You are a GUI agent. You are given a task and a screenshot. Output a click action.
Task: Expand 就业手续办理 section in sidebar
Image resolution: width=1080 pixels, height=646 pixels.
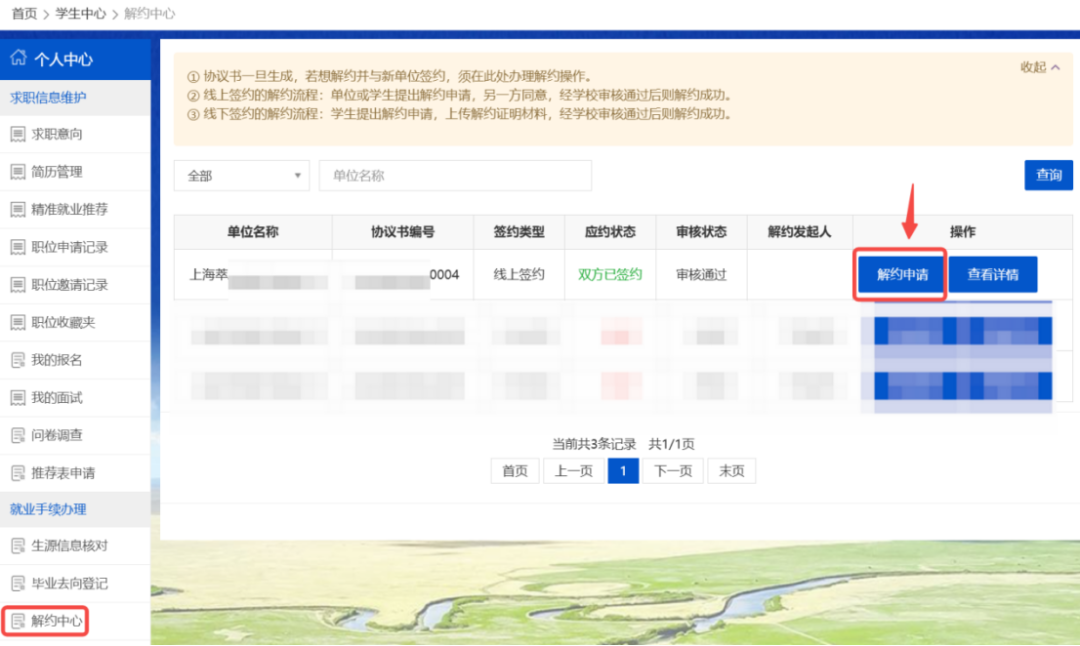click(x=45, y=509)
